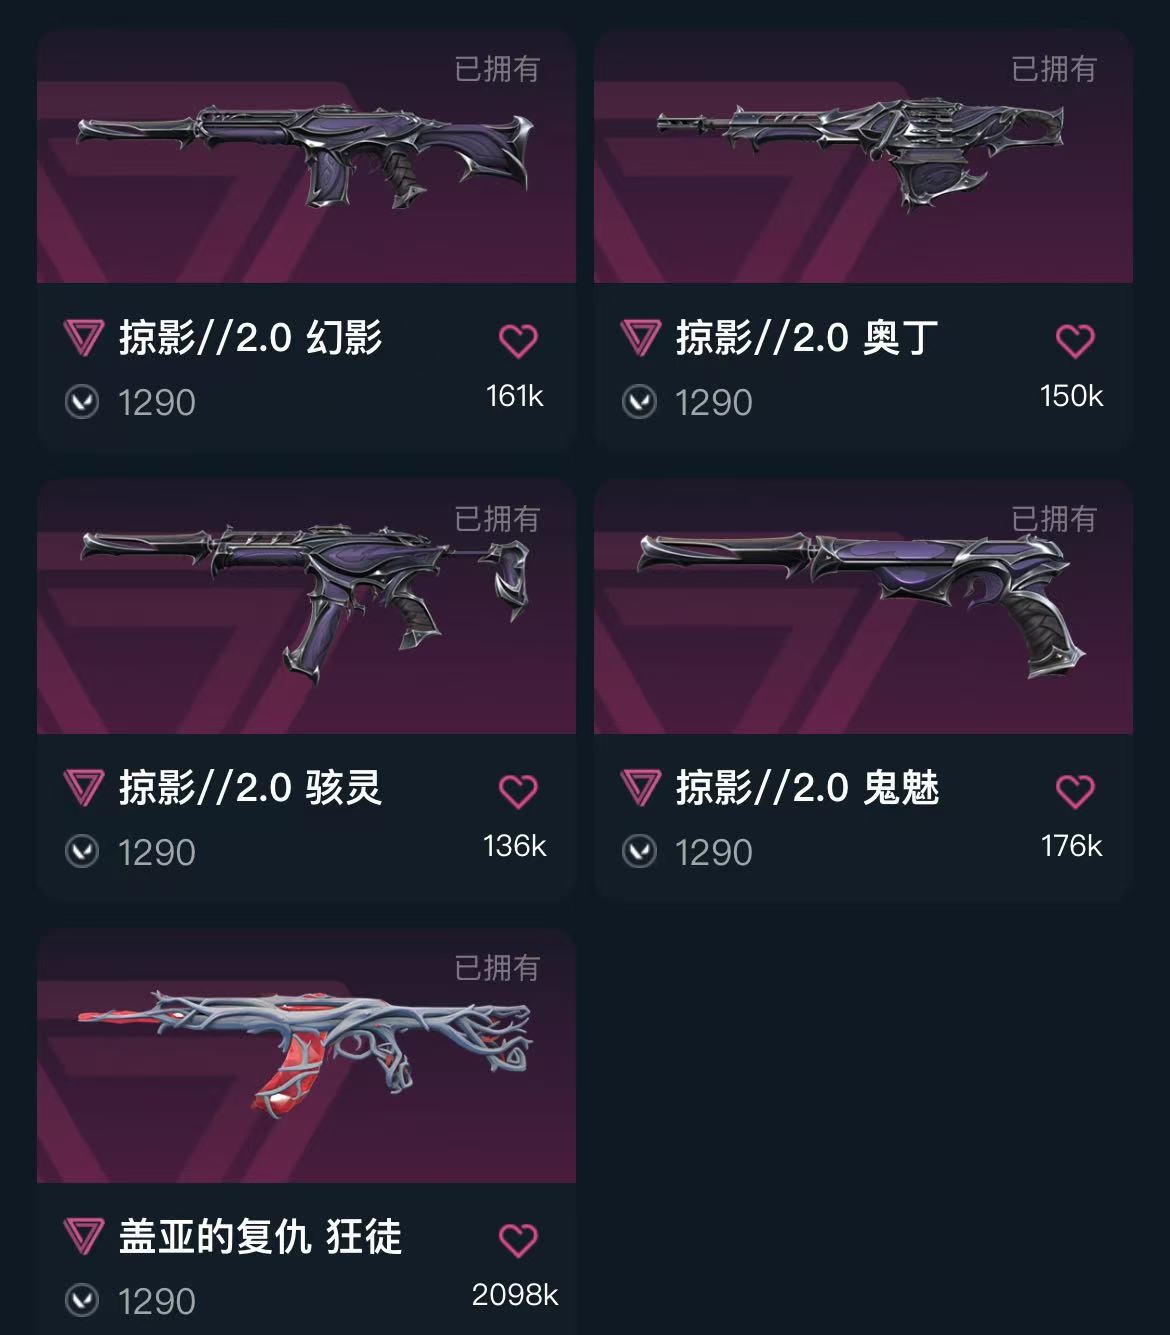Click the rarity triangle icon beside 鬼魅
The height and width of the screenshot is (1335, 1170).
[641, 788]
